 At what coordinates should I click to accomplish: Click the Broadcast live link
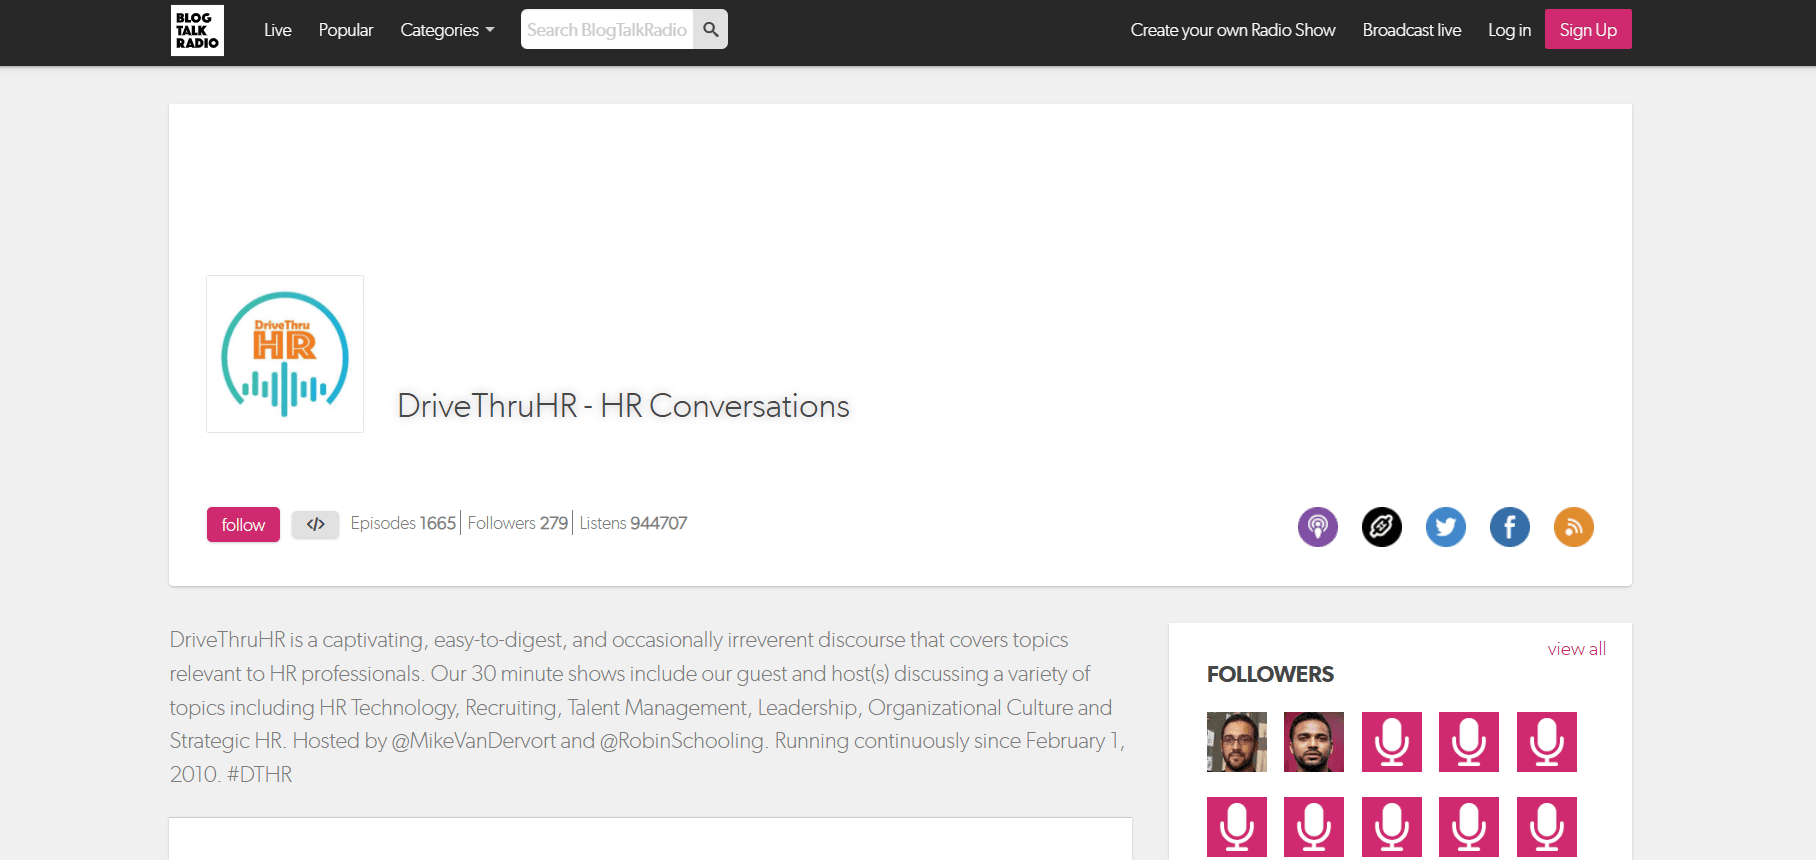click(1411, 30)
